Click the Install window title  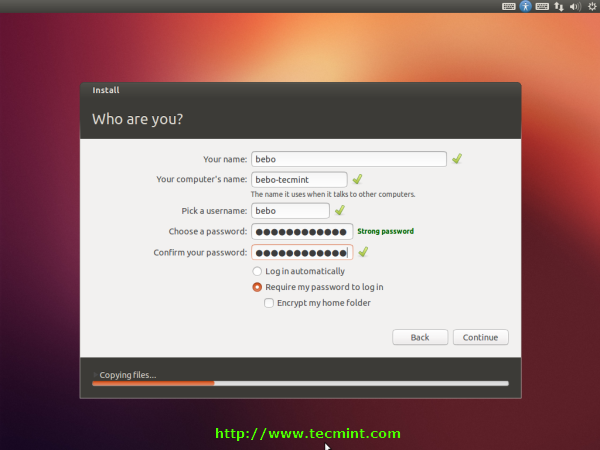point(106,90)
